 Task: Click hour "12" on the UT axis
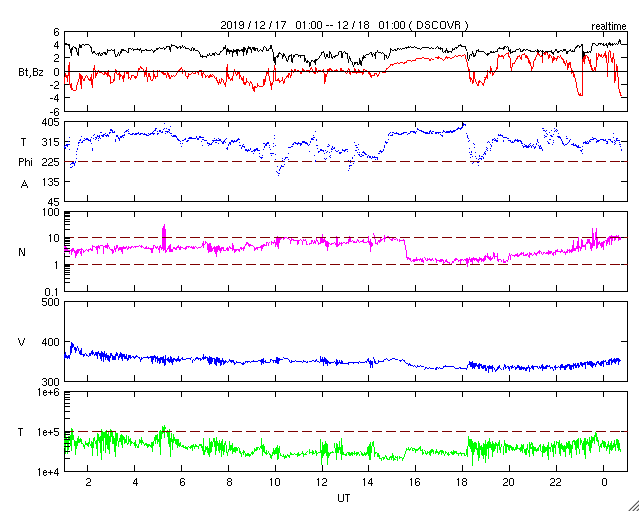(322, 482)
